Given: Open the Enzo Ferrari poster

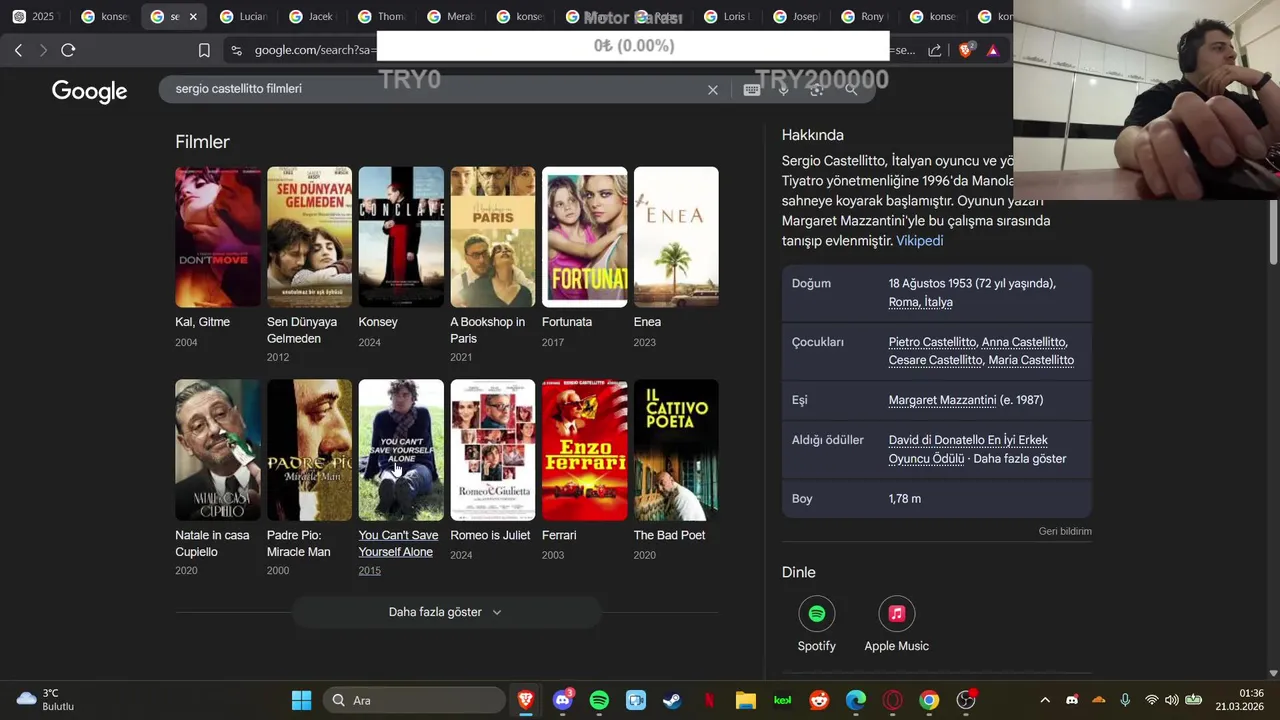Looking at the screenshot, I should tap(584, 450).
